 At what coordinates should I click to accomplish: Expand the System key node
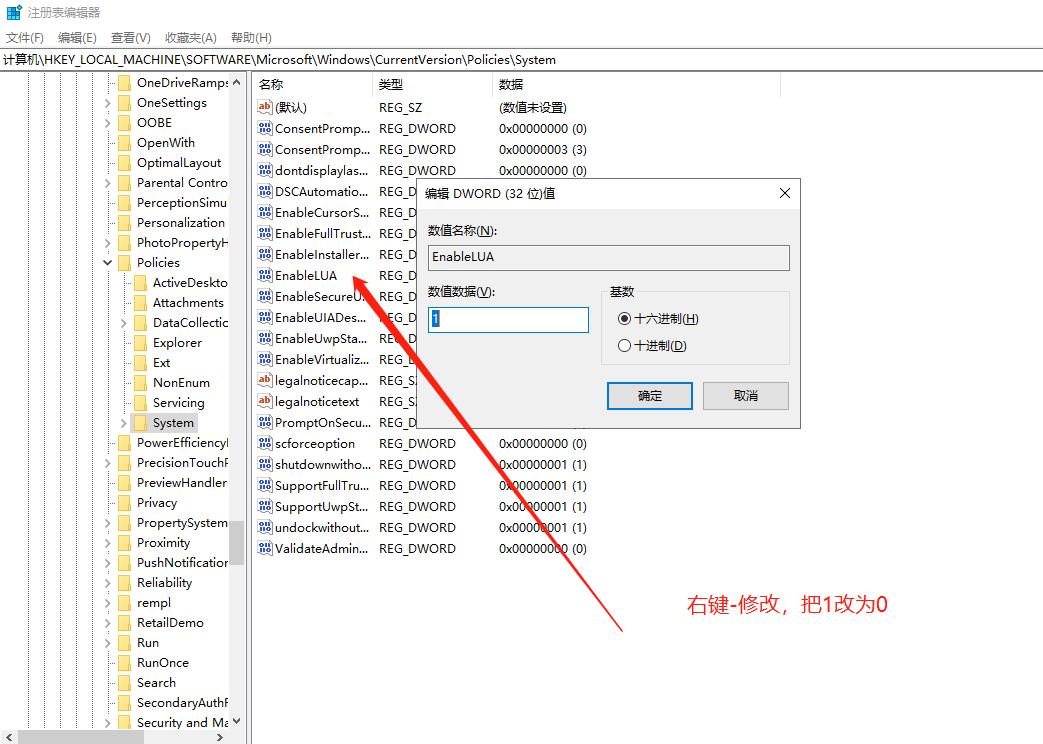(124, 423)
